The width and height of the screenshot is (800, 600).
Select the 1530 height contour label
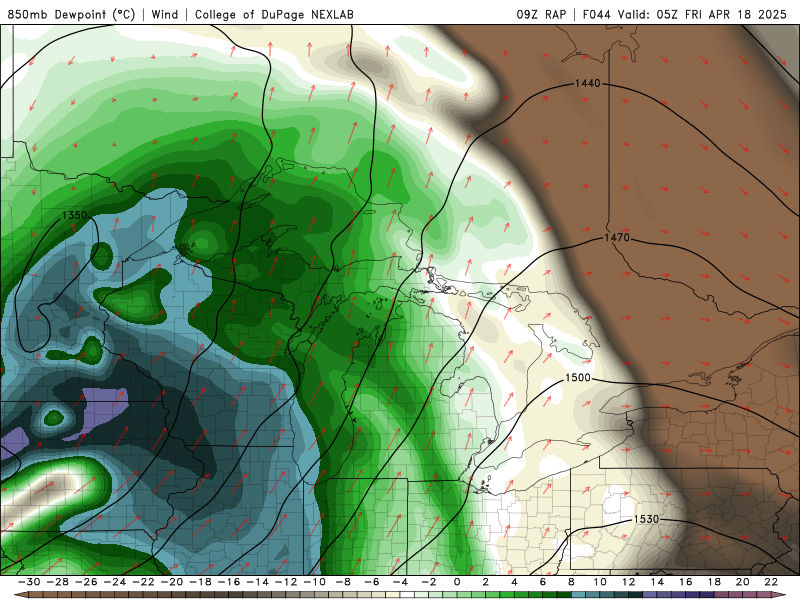tap(646, 519)
